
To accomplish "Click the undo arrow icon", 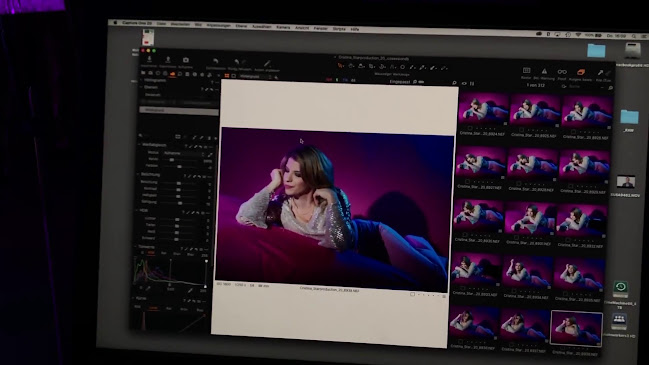I will tap(215, 62).
